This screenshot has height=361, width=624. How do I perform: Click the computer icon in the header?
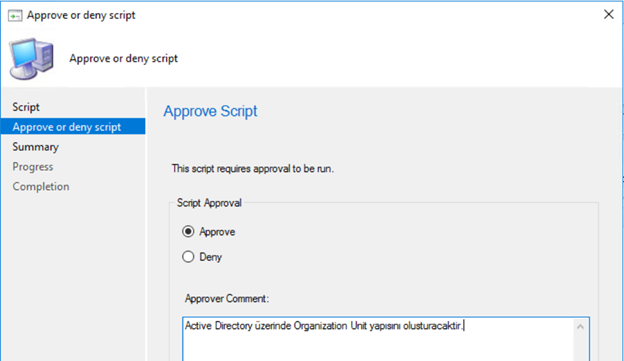pyautogui.click(x=31, y=59)
